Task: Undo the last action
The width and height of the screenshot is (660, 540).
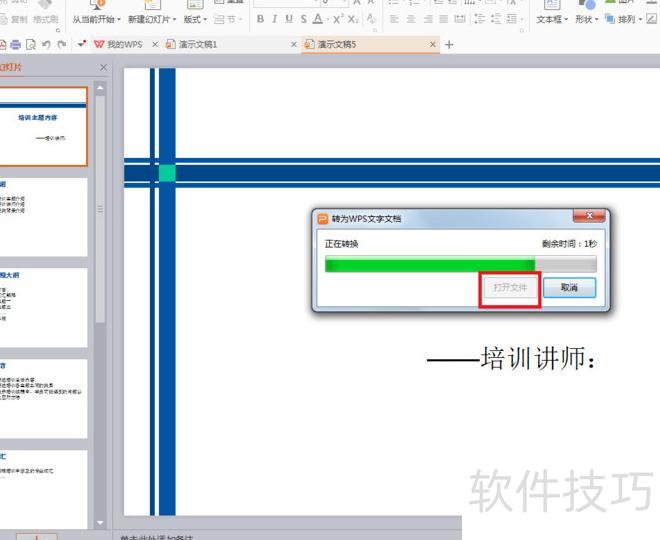Action: pyautogui.click(x=46, y=44)
